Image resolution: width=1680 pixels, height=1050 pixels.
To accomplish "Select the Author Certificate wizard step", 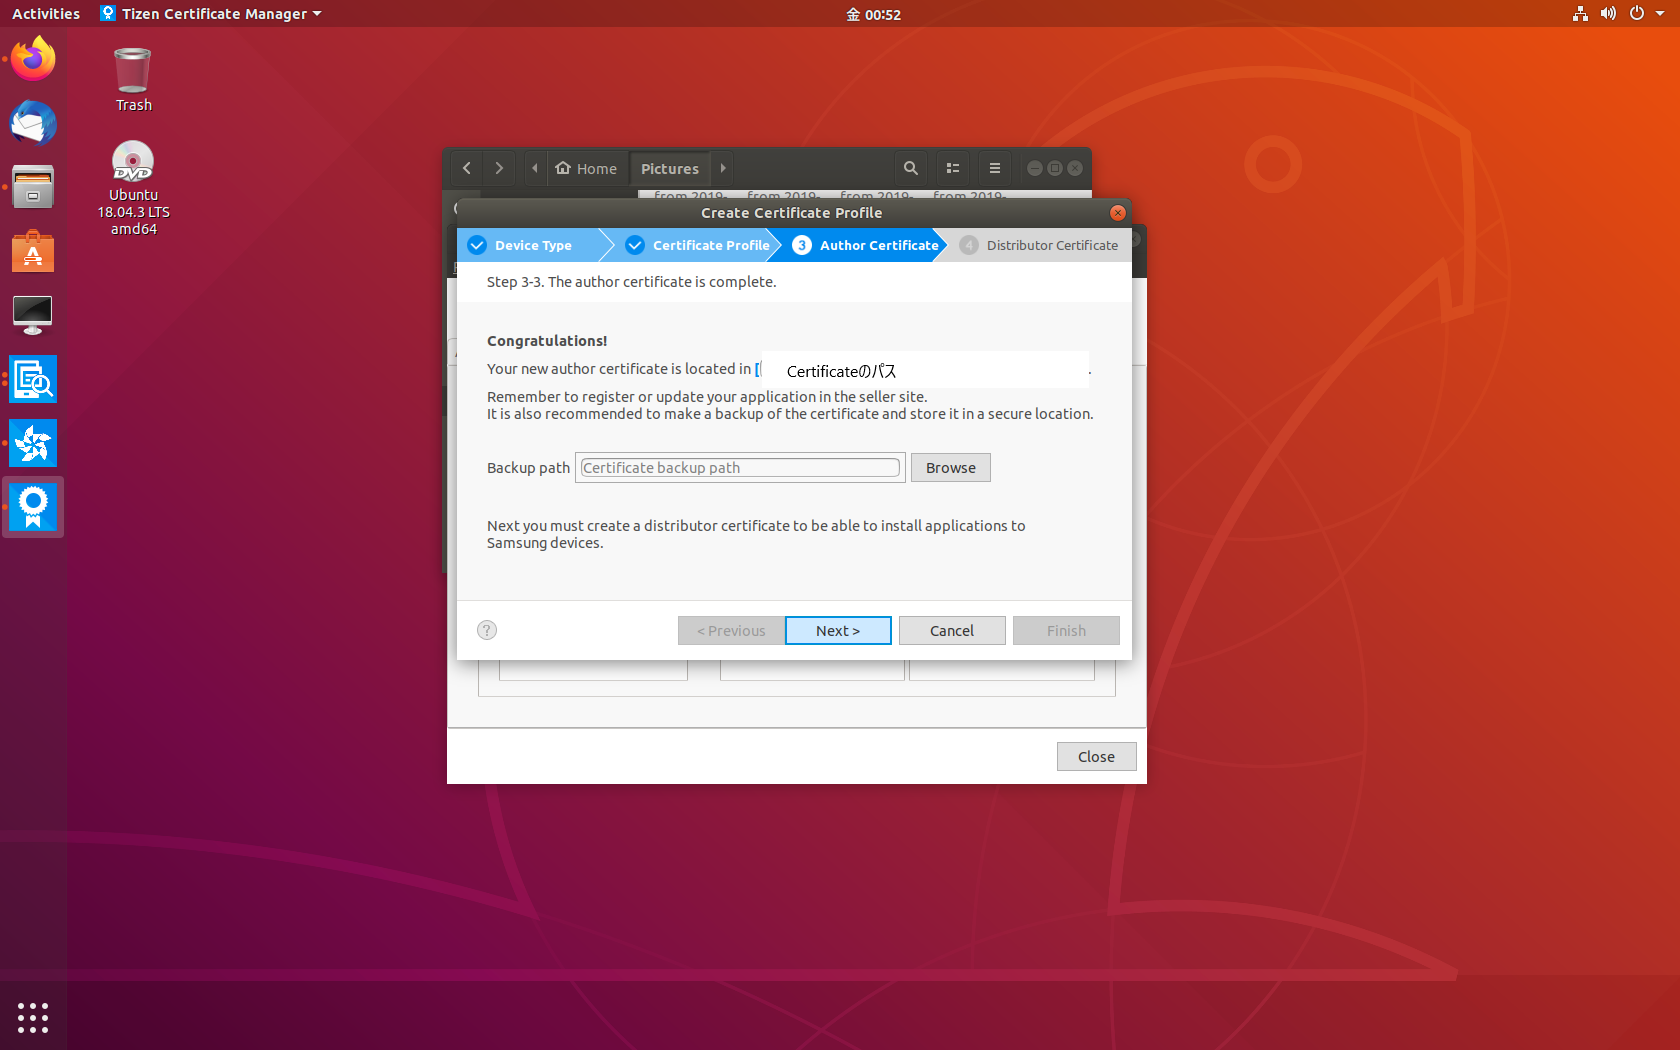I will point(866,245).
